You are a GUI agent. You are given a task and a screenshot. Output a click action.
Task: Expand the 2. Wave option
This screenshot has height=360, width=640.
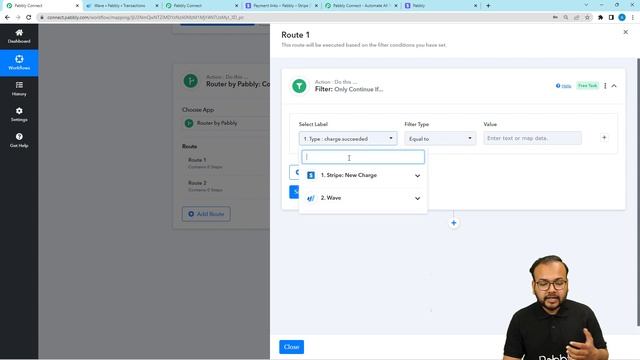click(x=363, y=198)
